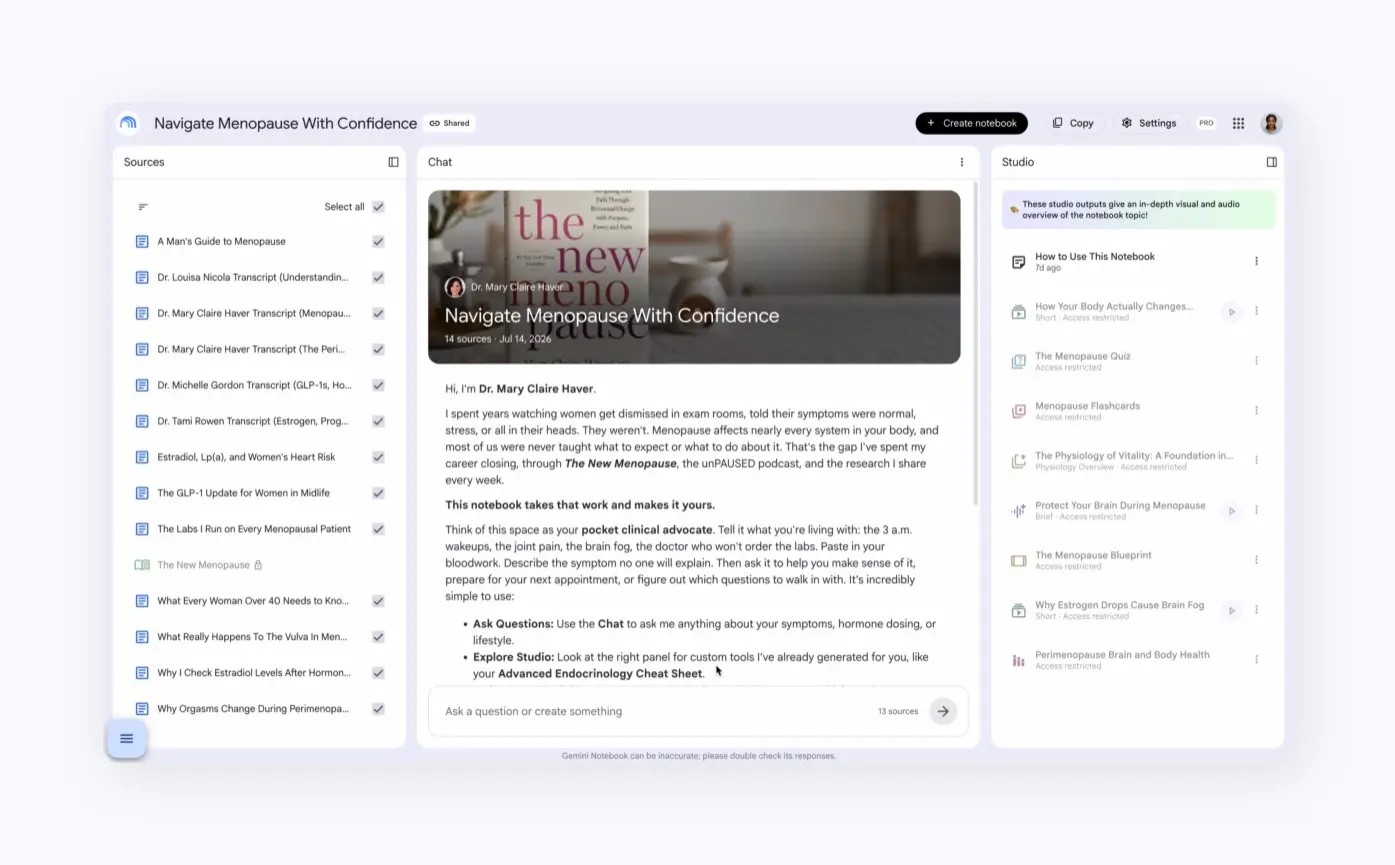This screenshot has height=865, width=1395.
Task: Click the Dr. Mary Claire Haver avatar
Action: point(455,287)
